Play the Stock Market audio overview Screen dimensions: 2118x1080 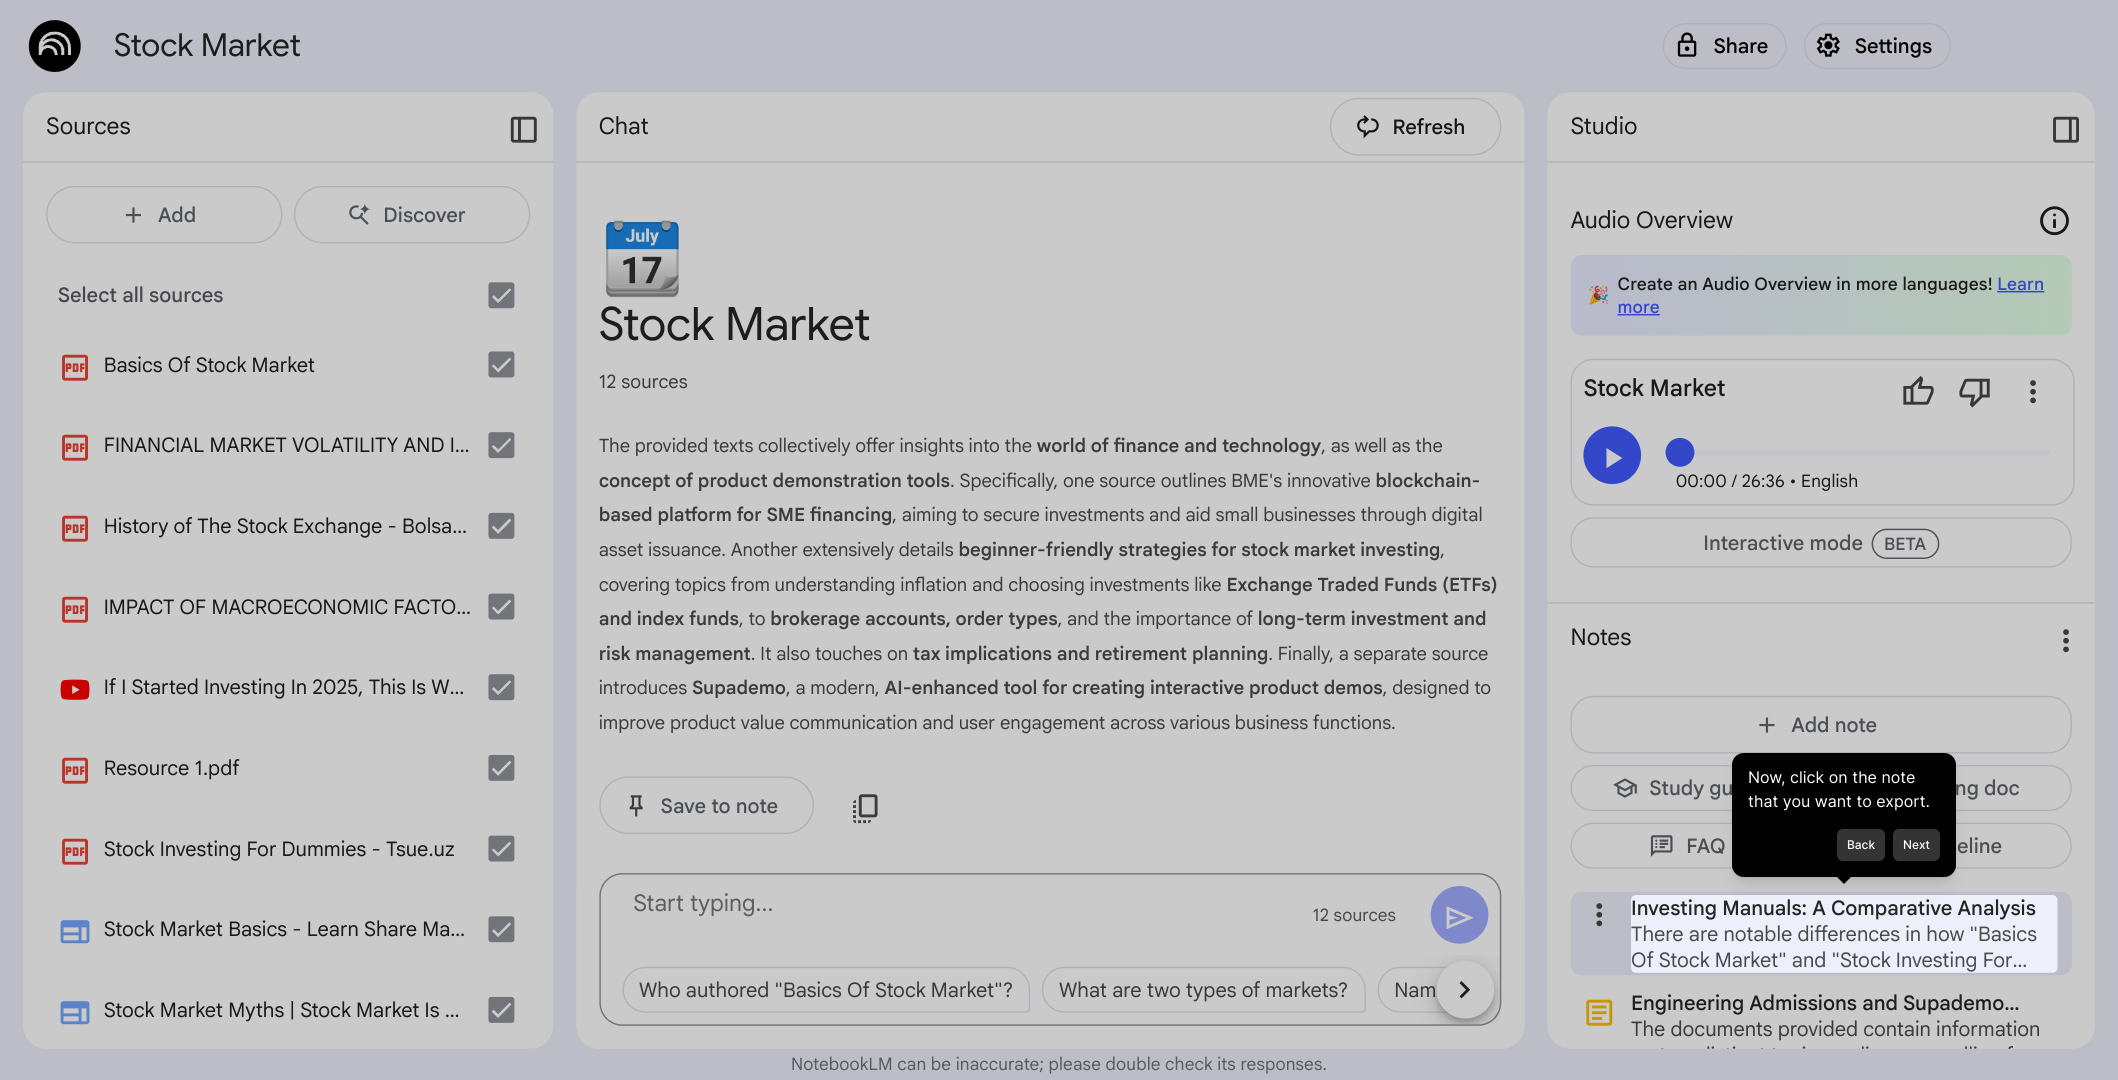[x=1611, y=456]
